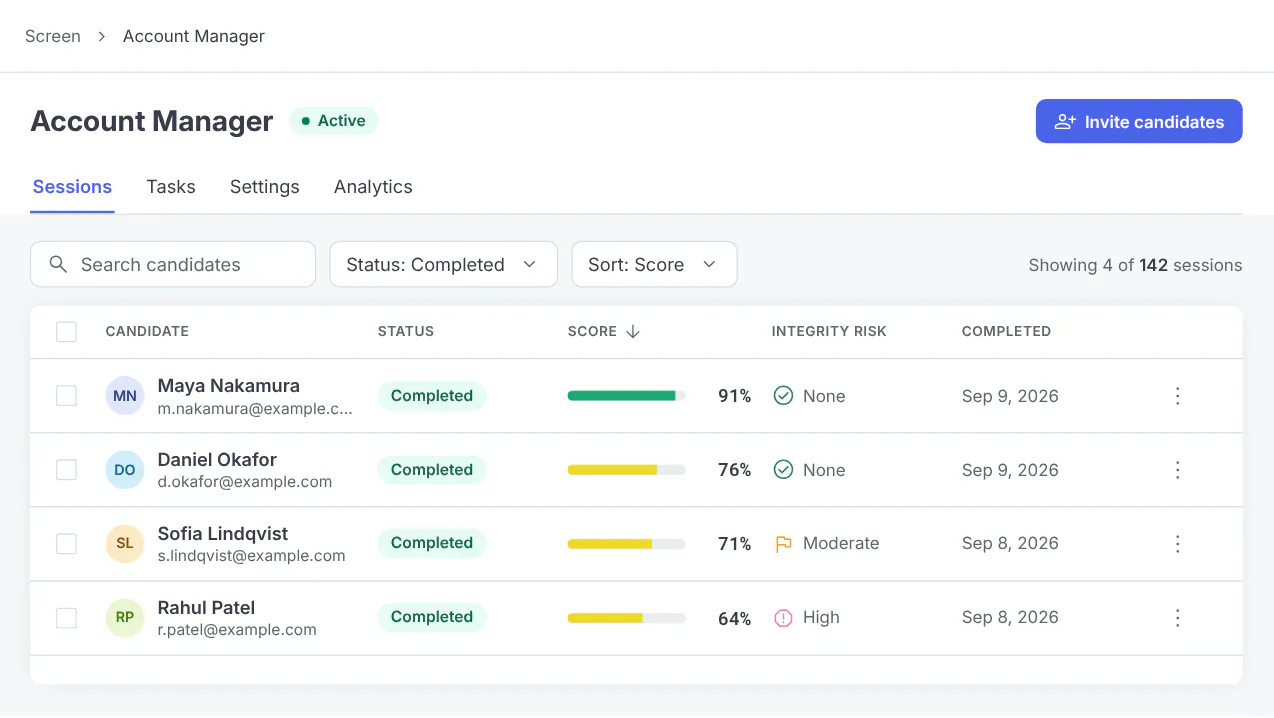The height and width of the screenshot is (718, 1274).
Task: Click the magnifier icon in search box
Action: (x=58, y=264)
